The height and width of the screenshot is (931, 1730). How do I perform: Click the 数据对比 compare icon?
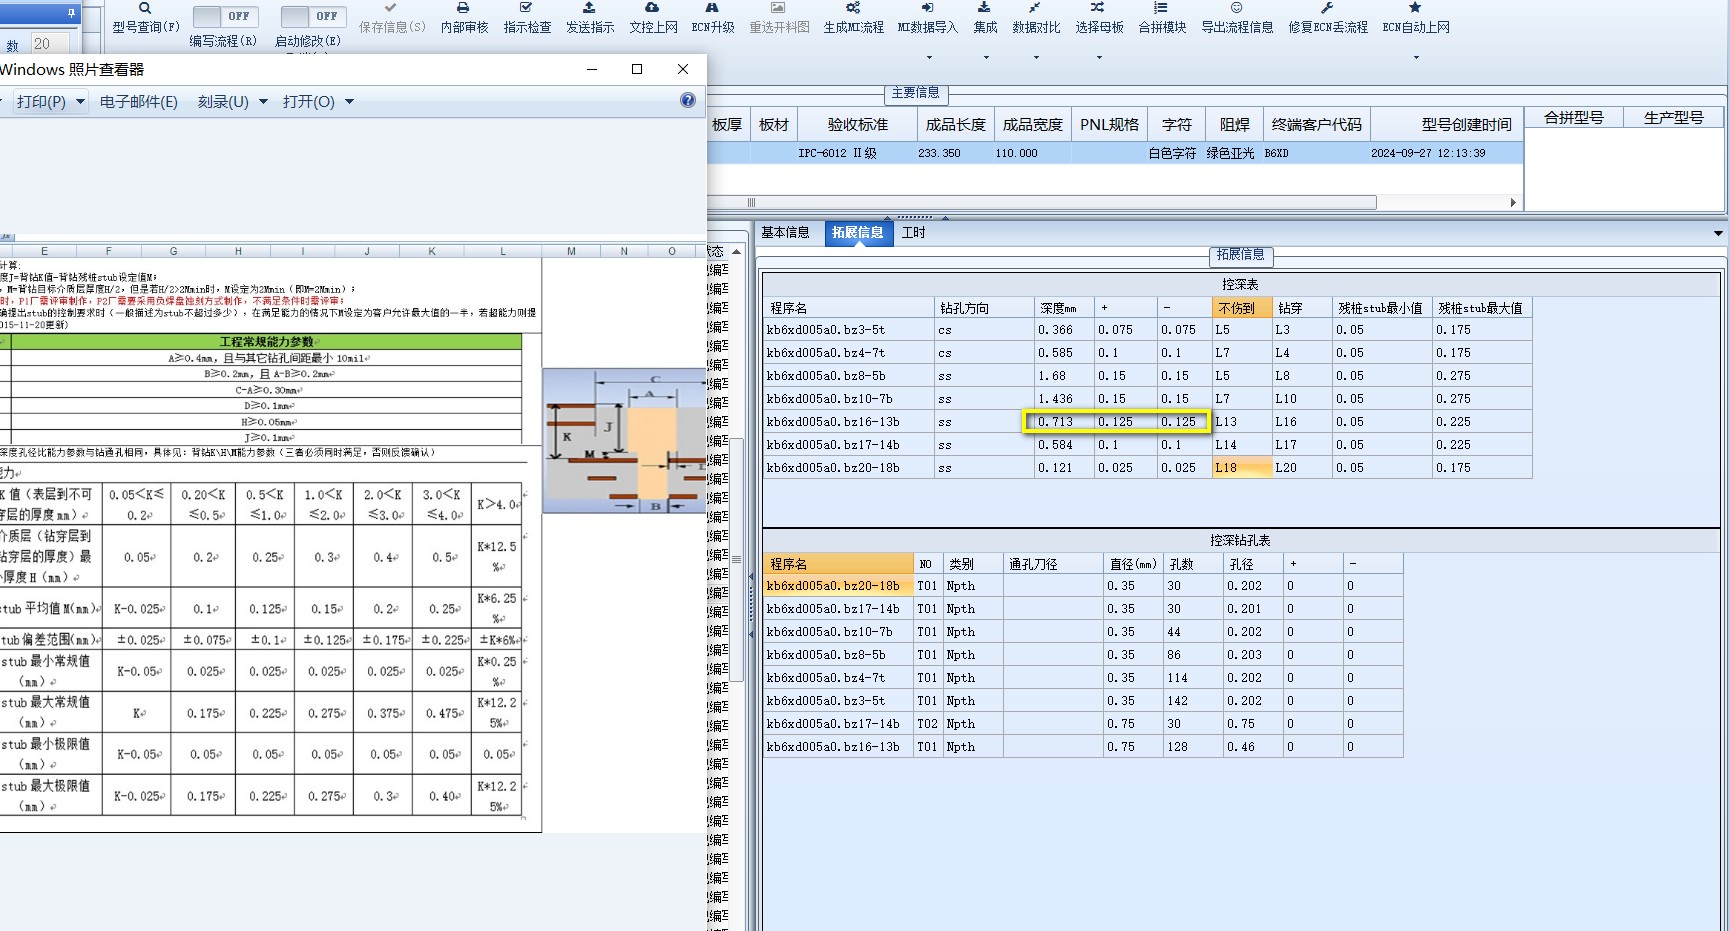pos(1035,8)
